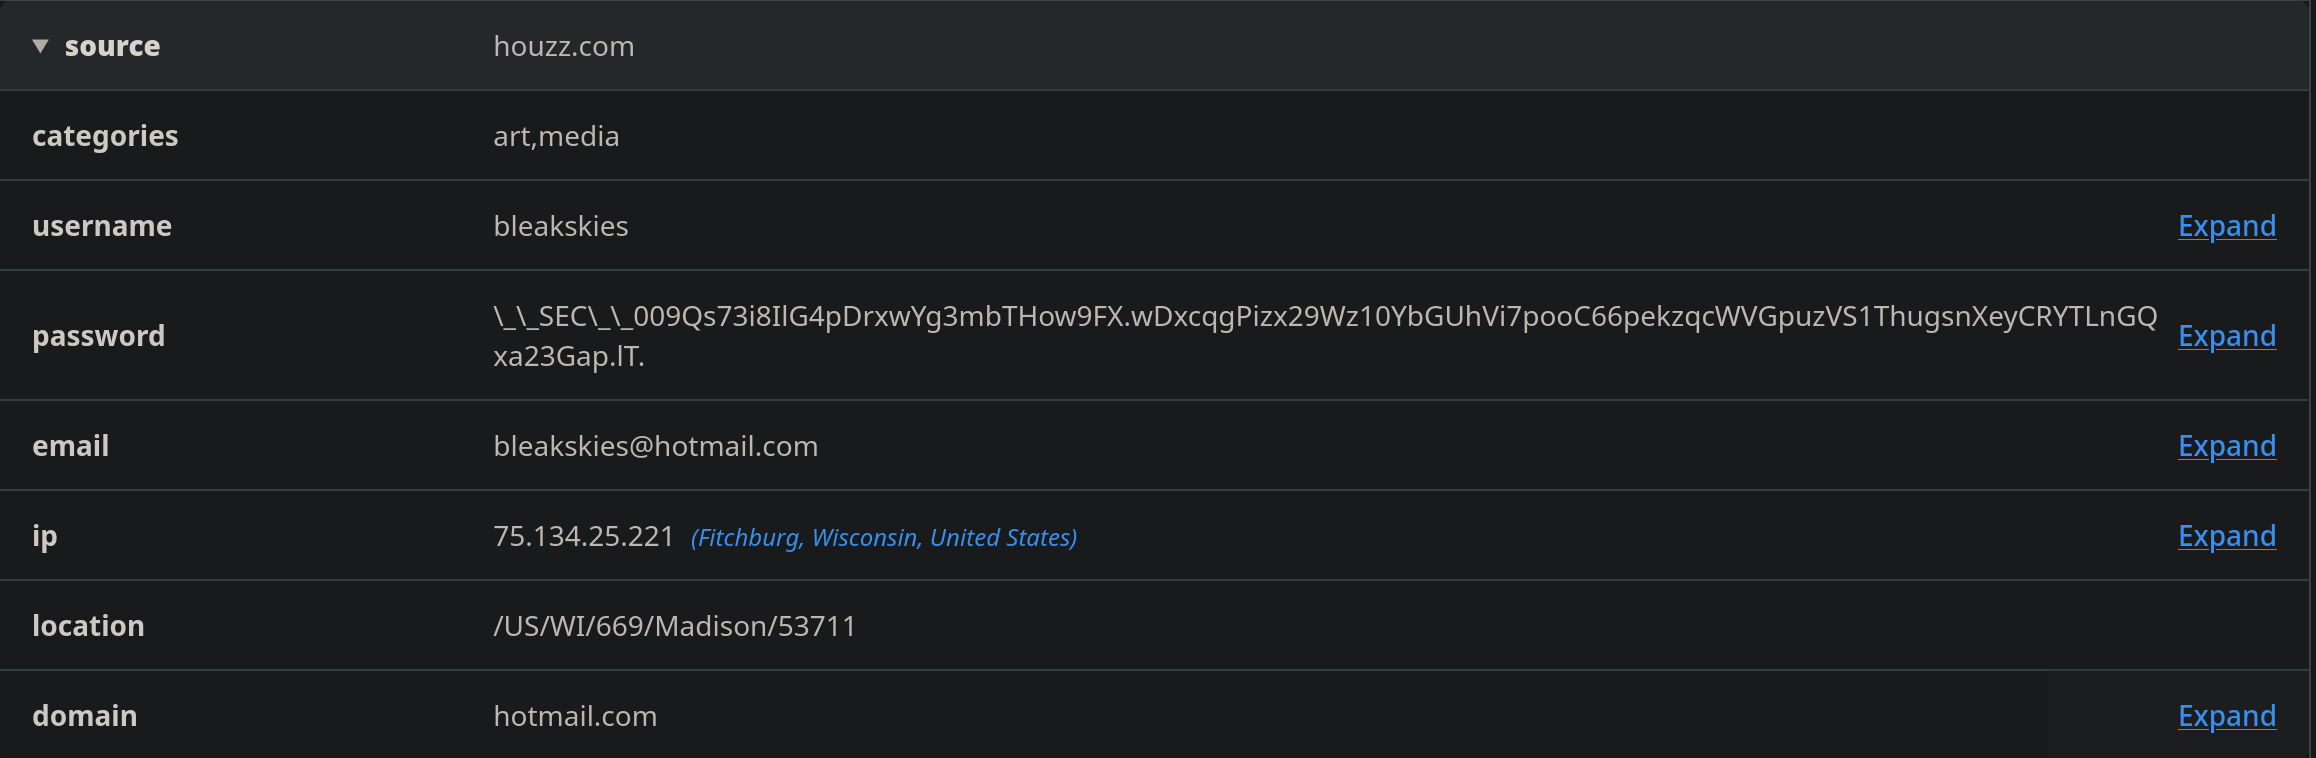Expand the ip row
Image resolution: width=2316 pixels, height=758 pixels.
tap(2226, 536)
